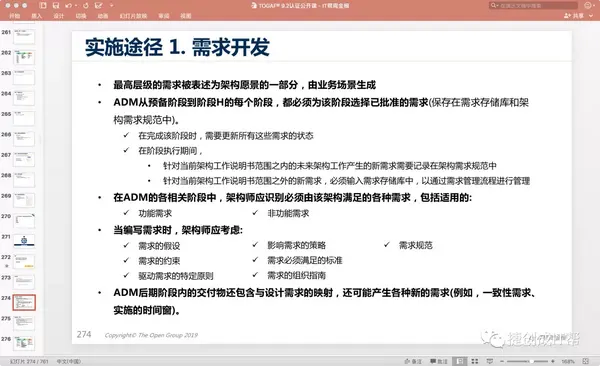Click the item 功能需求 on the slide
Viewport: 600px width, 366px height.
(155, 214)
